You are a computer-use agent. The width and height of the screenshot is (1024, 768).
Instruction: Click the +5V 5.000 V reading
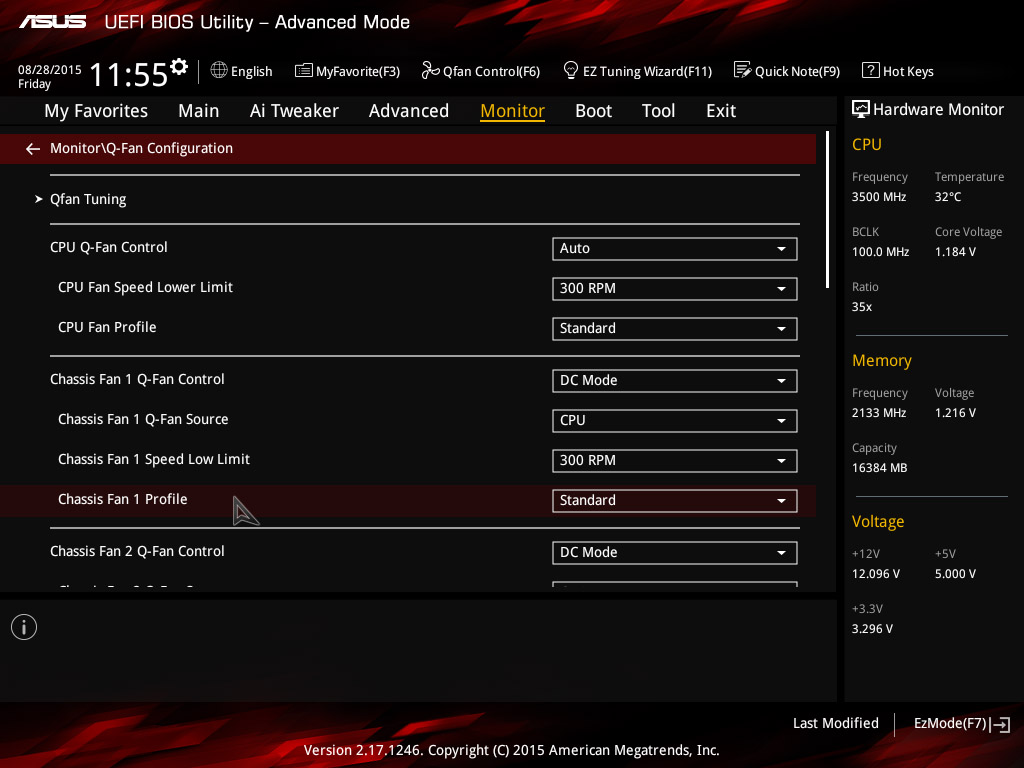pos(955,574)
